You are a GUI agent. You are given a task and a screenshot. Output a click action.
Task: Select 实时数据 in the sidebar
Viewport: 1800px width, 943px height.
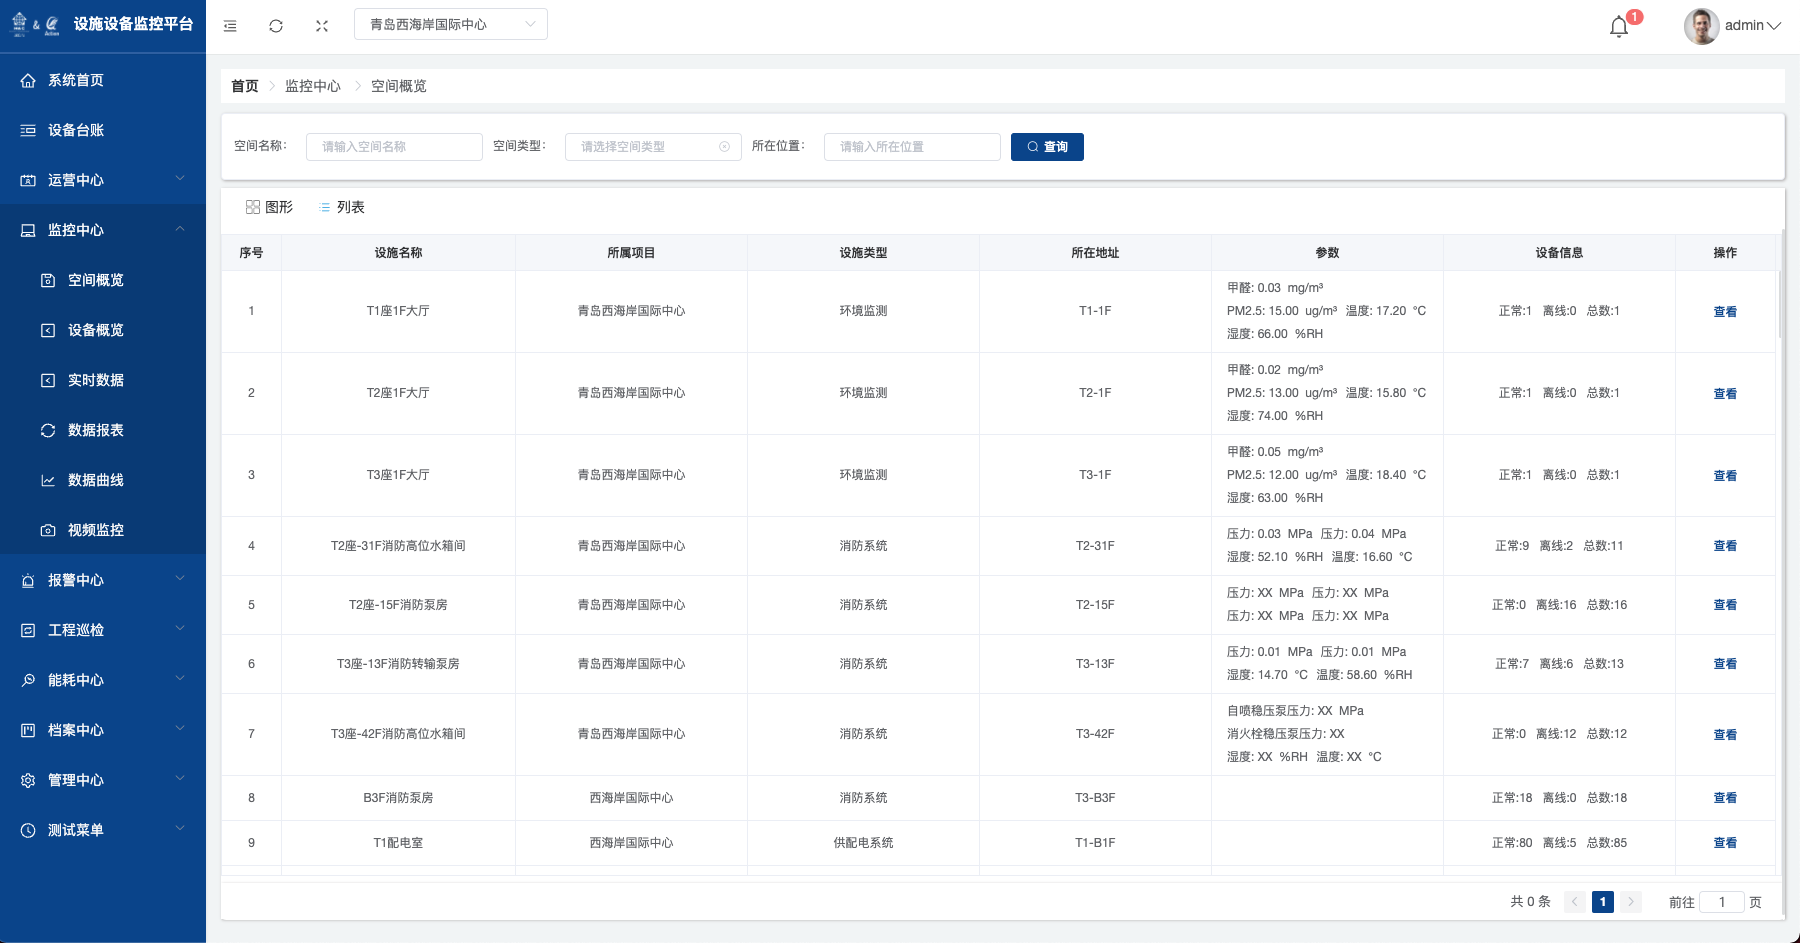click(95, 380)
